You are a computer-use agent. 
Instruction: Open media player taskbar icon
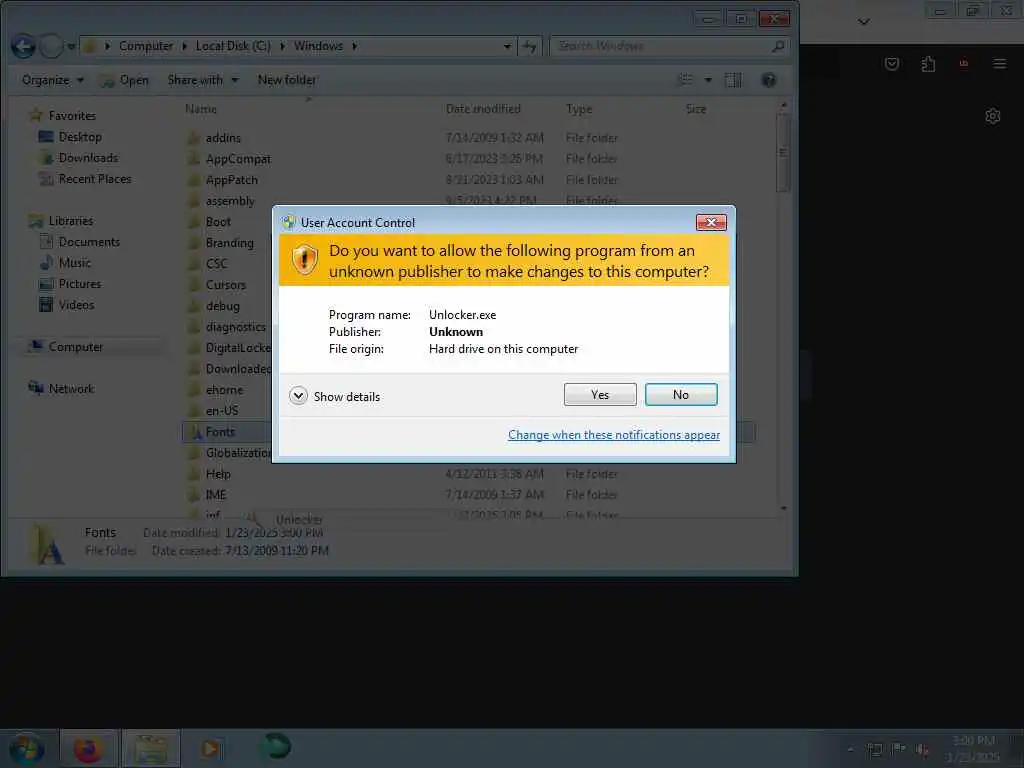(x=211, y=749)
